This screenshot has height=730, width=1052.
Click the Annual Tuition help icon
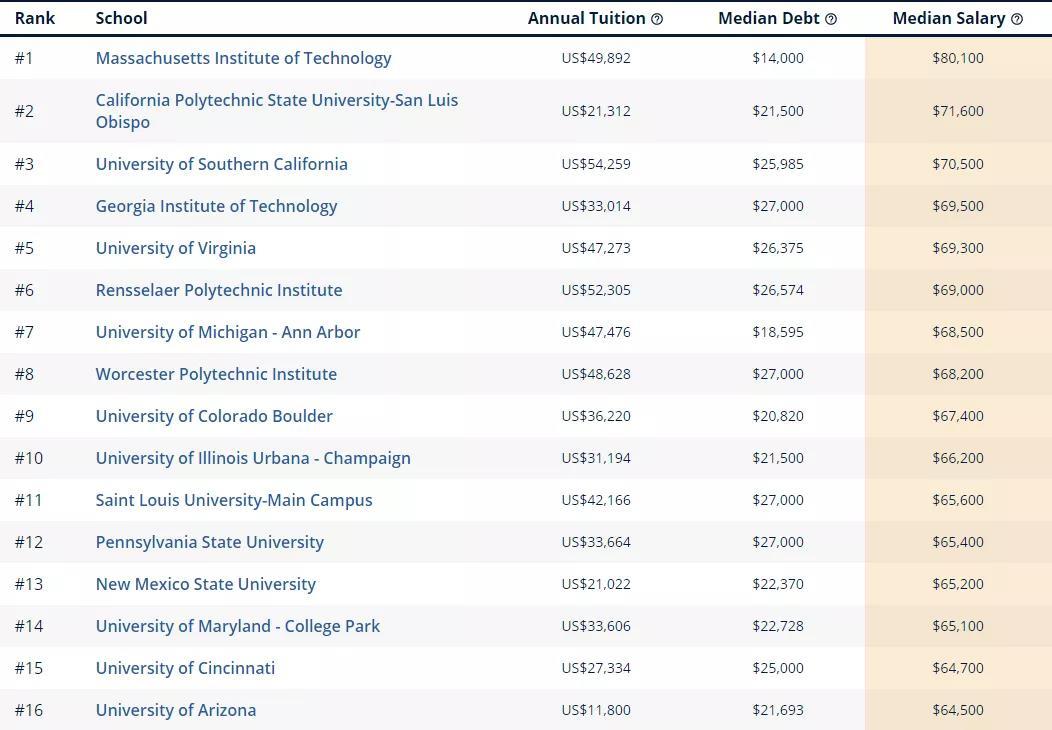pyautogui.click(x=657, y=19)
